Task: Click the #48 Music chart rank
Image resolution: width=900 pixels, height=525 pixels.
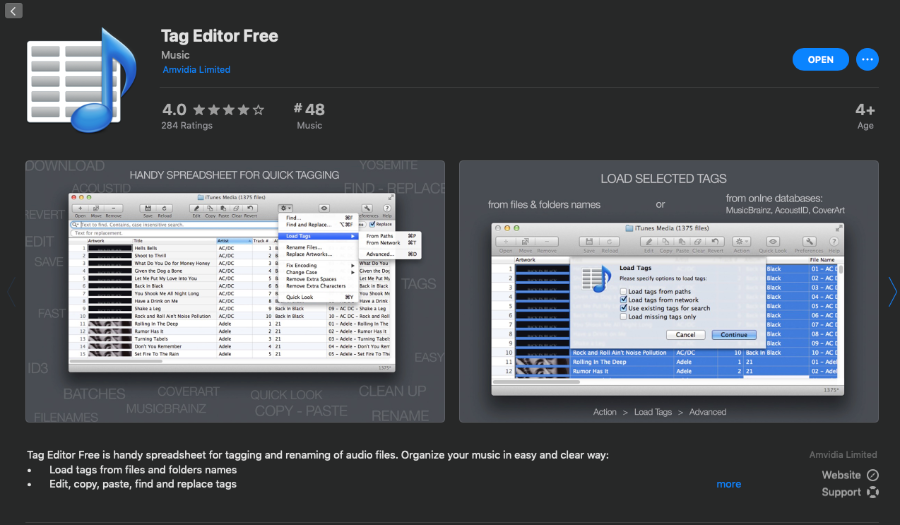Action: point(309,115)
